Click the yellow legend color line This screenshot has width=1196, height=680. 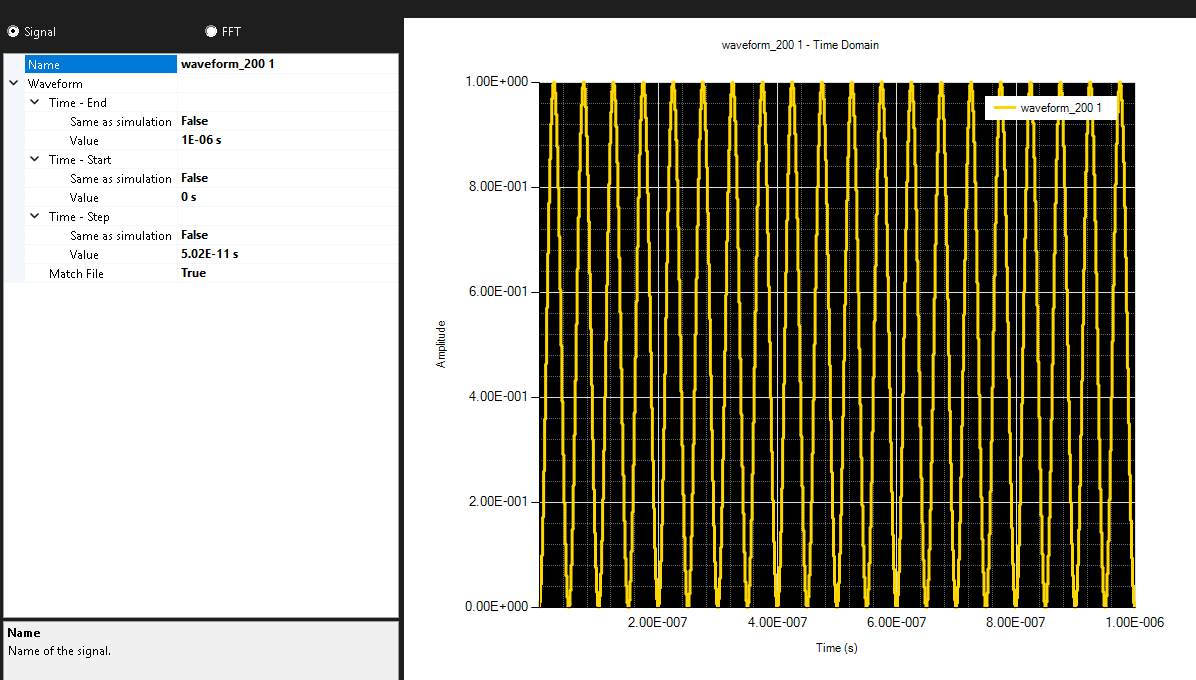(1005, 108)
